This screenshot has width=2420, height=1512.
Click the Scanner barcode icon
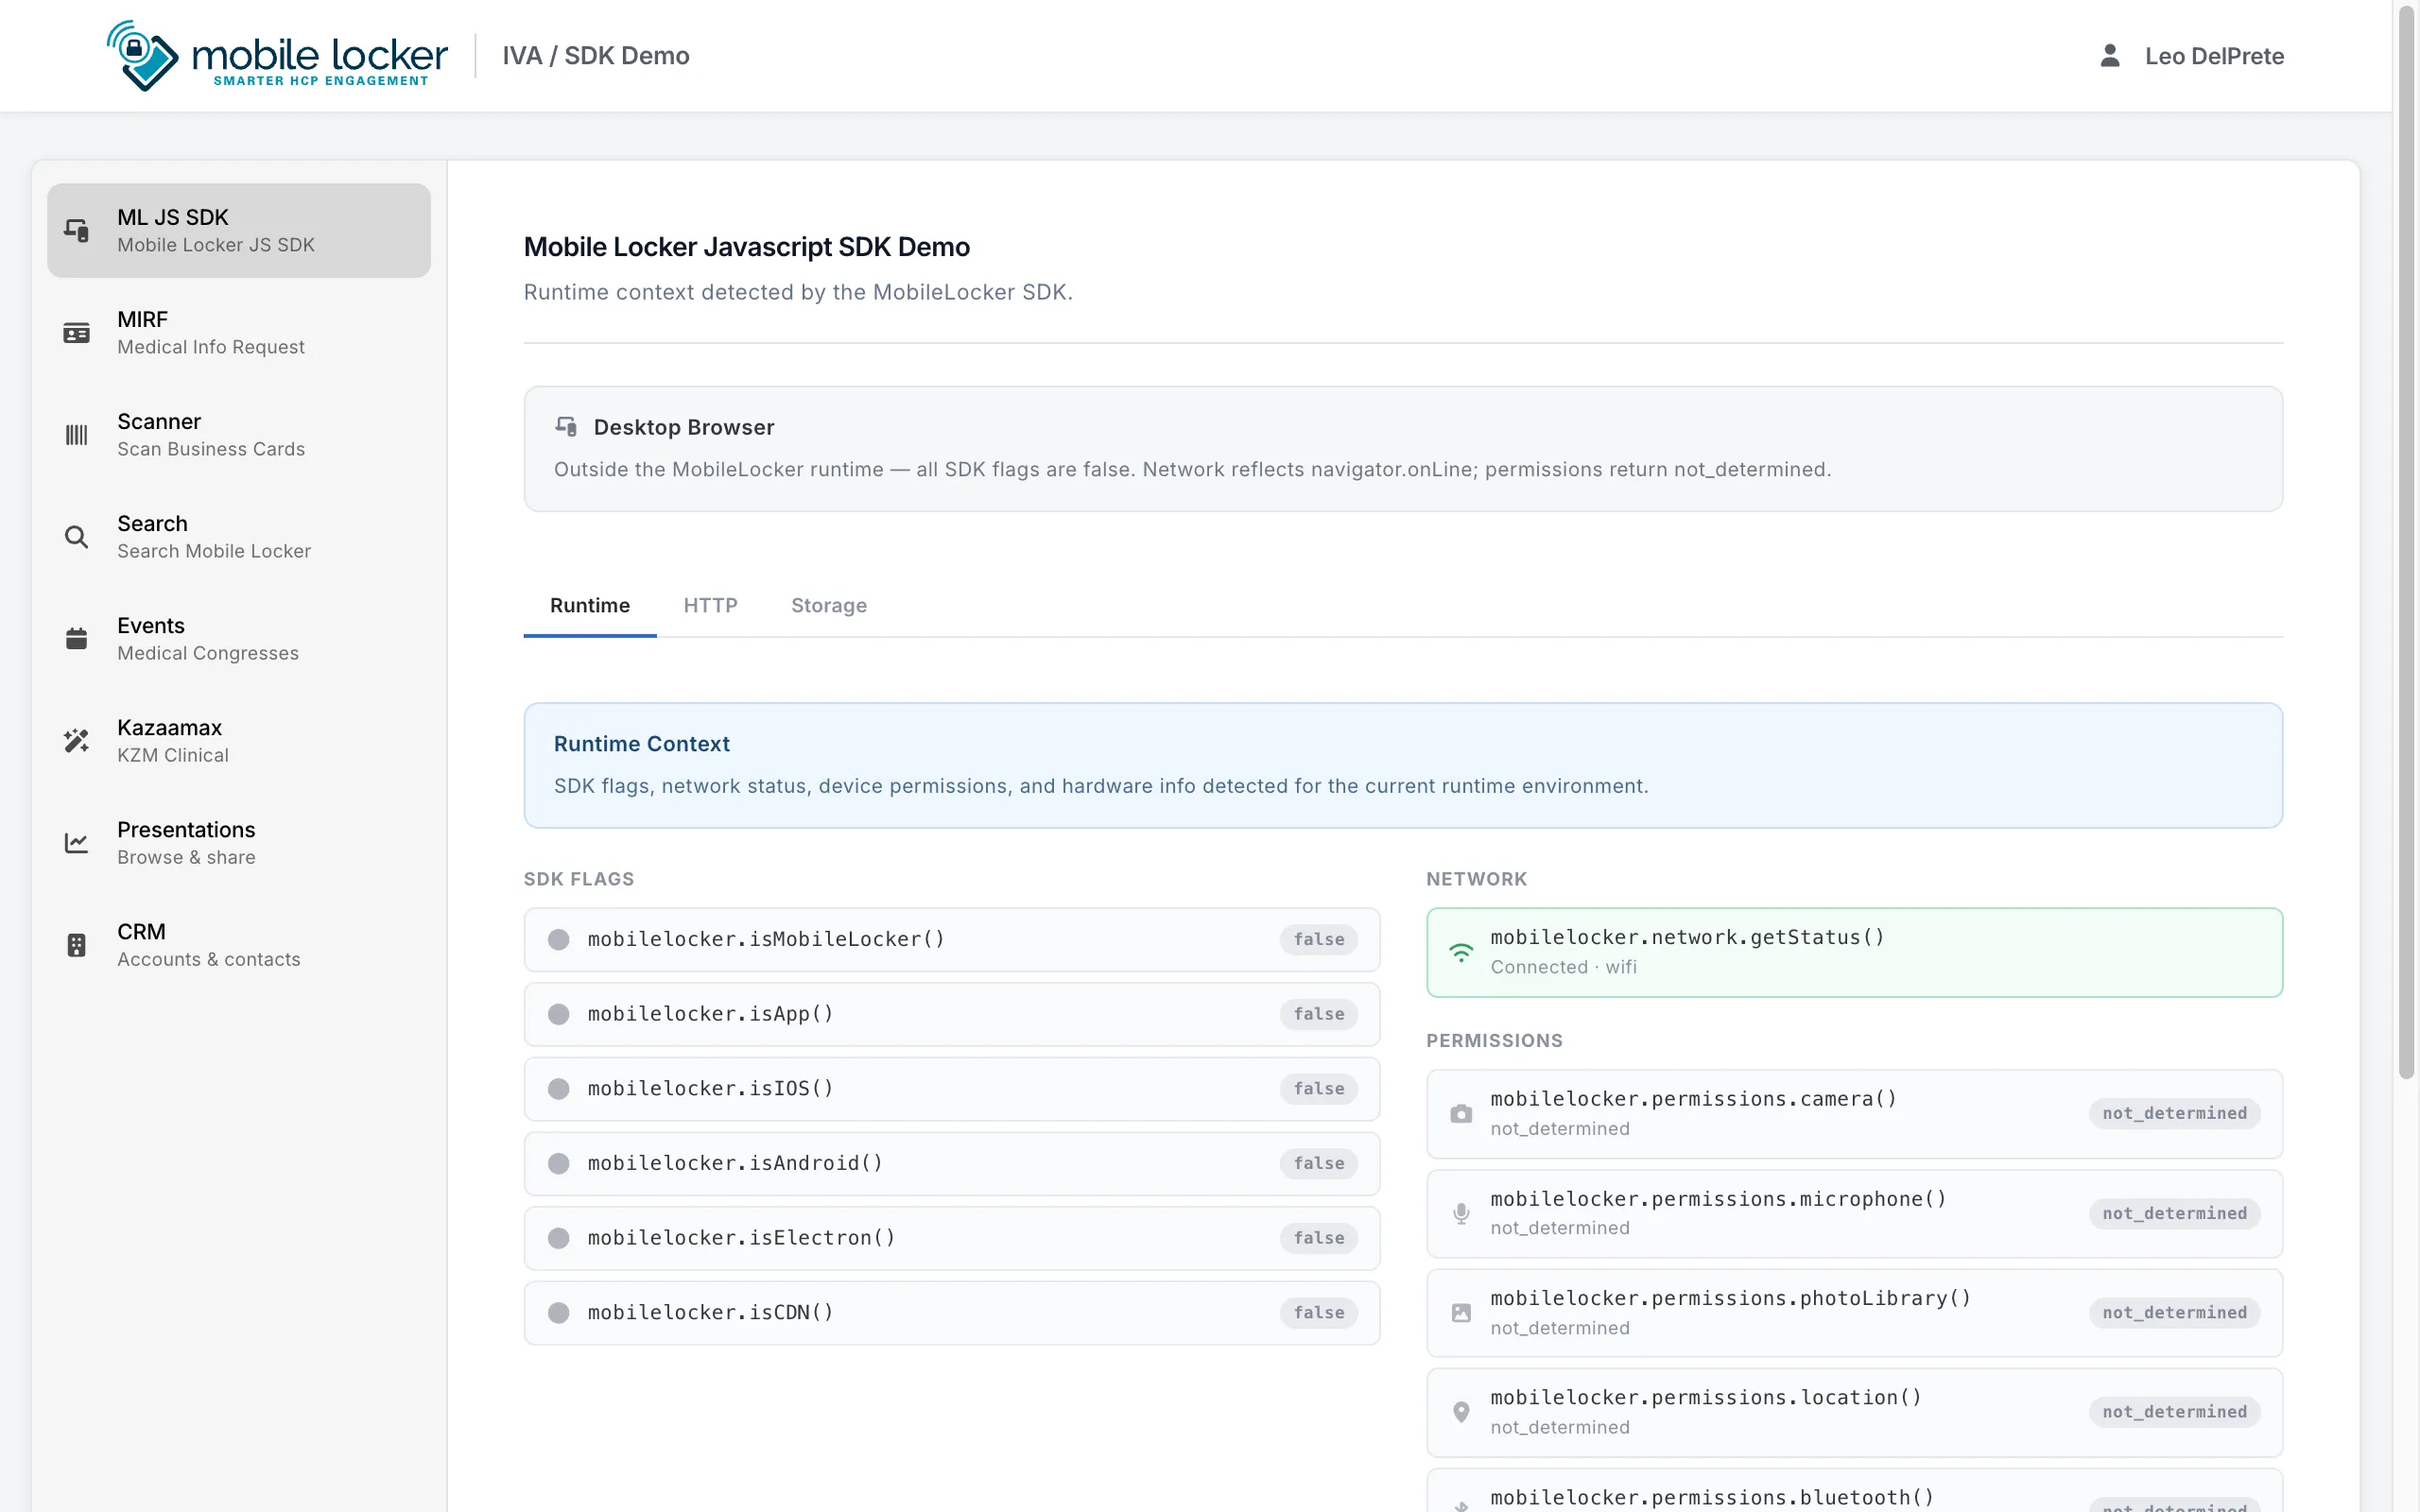[76, 435]
